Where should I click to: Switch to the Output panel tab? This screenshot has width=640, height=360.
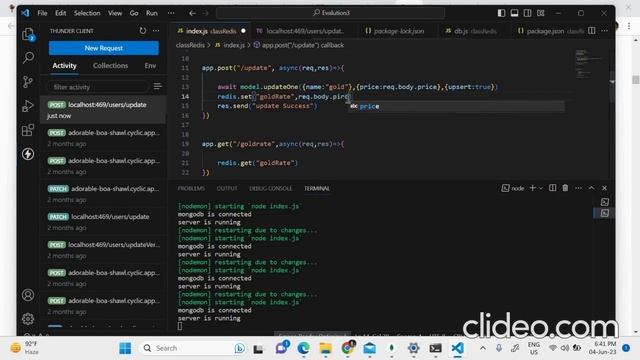(227, 188)
